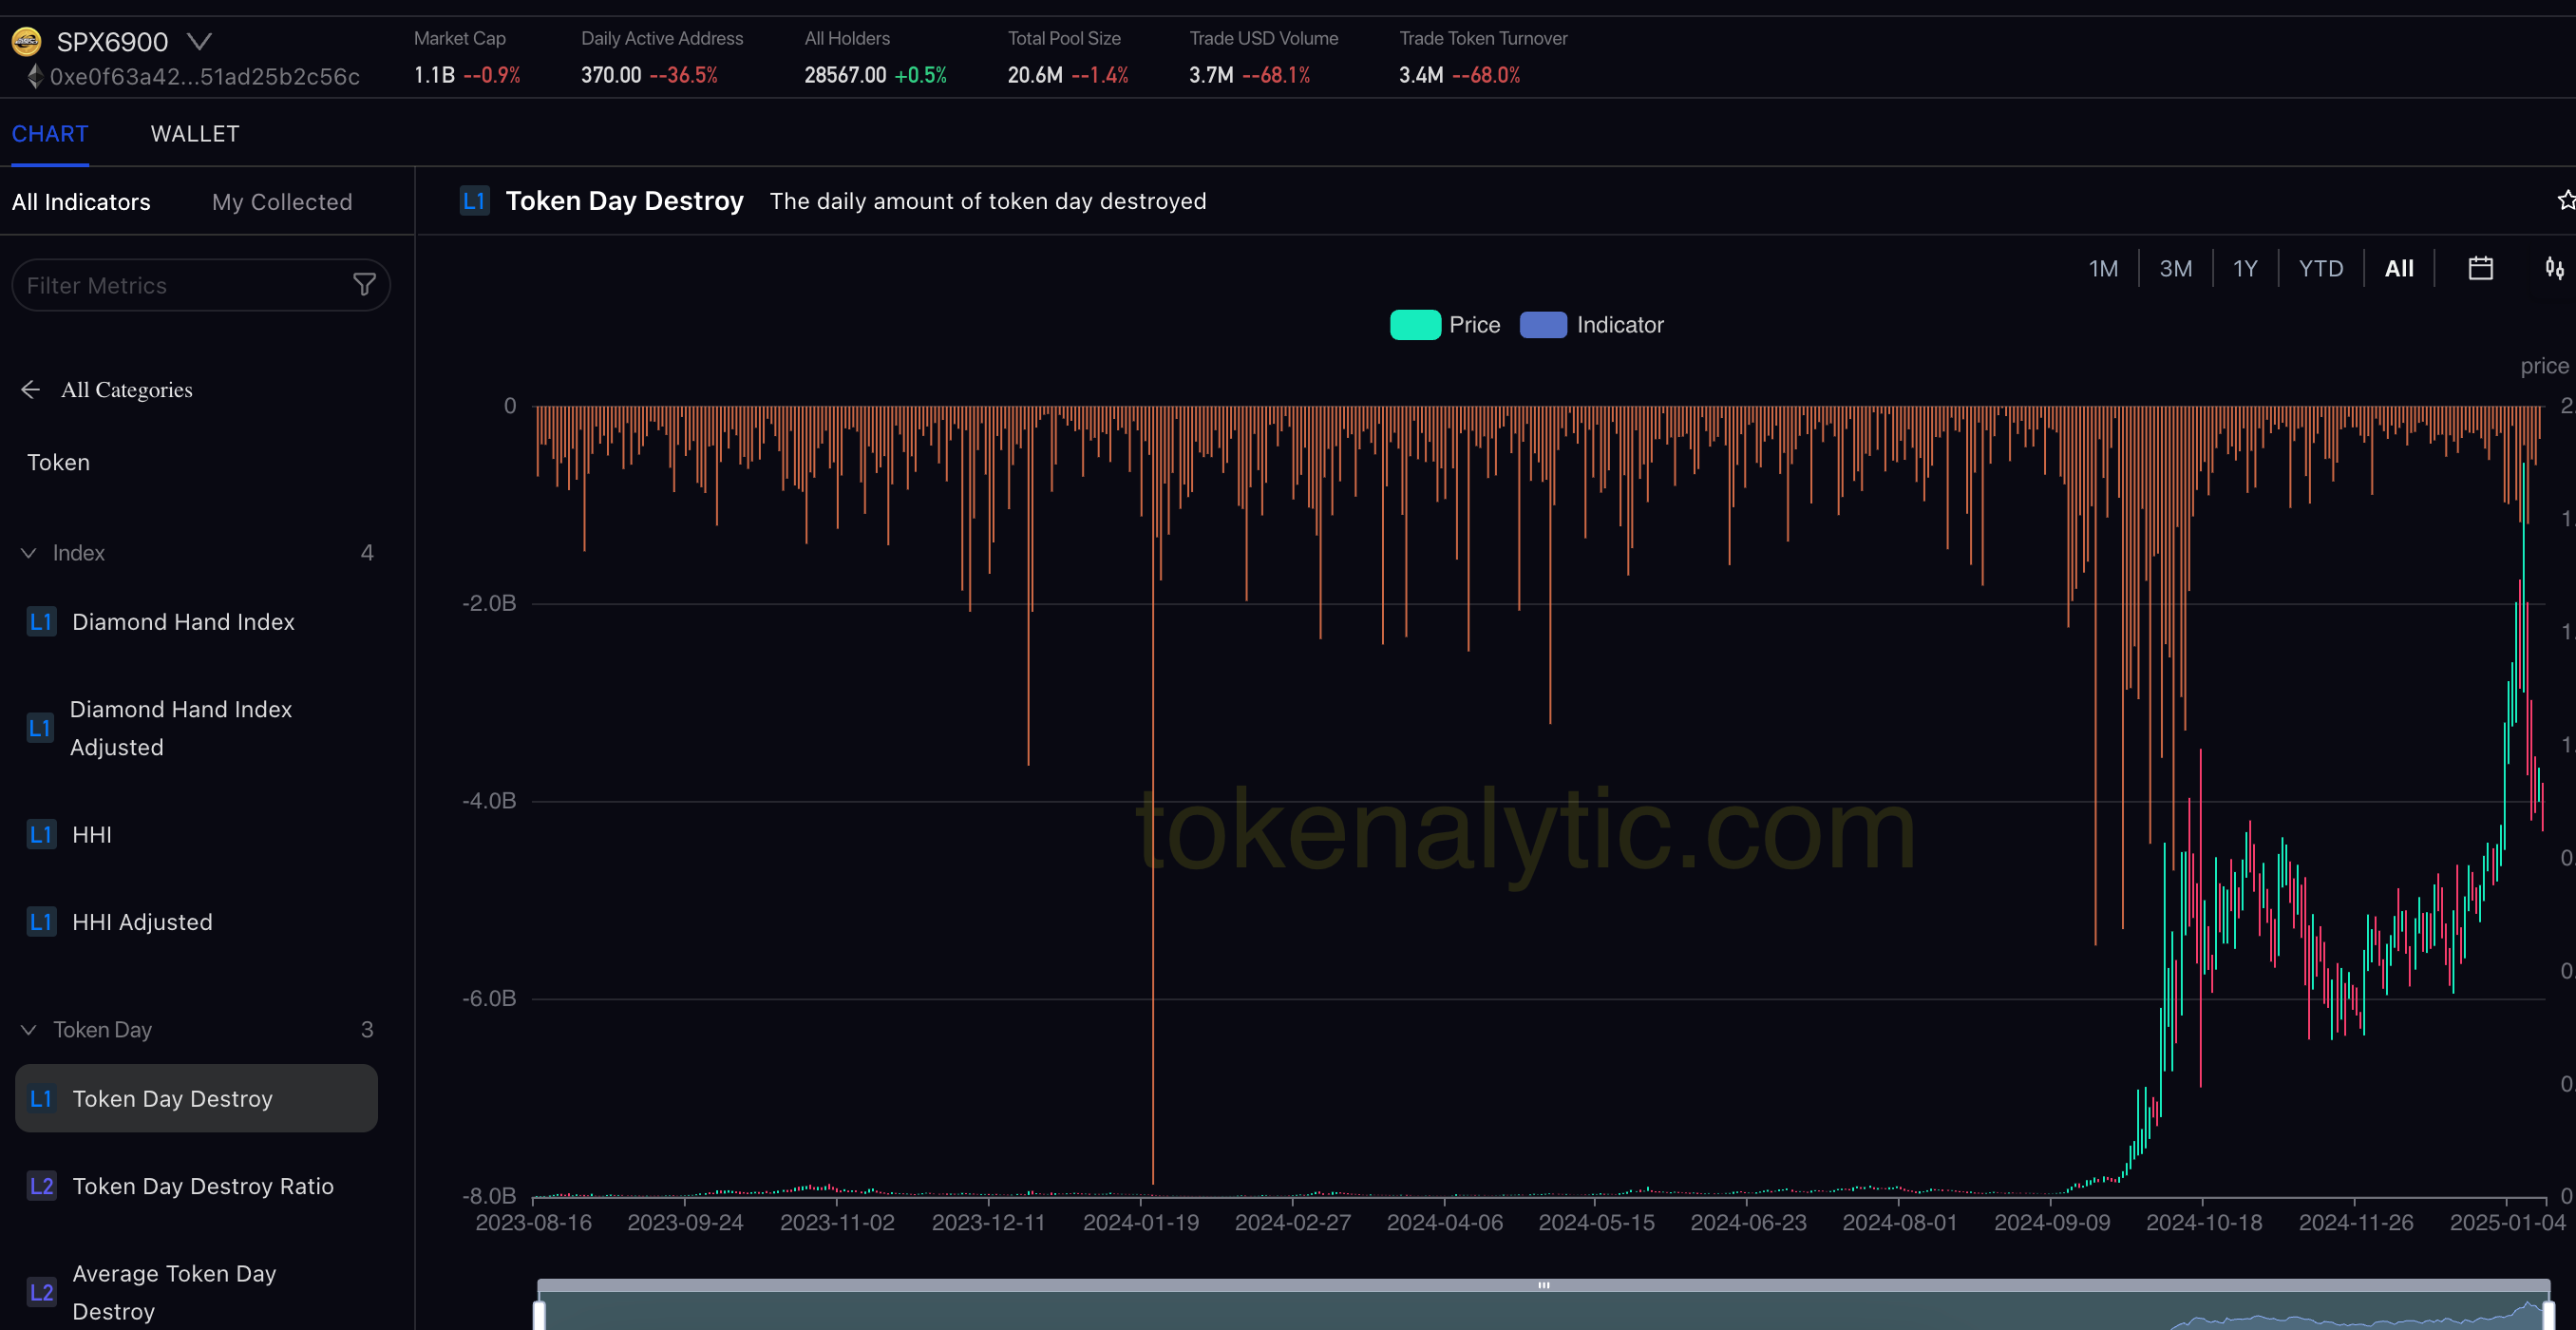2576x1330 pixels.
Task: Collapse the Index category
Action: (29, 553)
